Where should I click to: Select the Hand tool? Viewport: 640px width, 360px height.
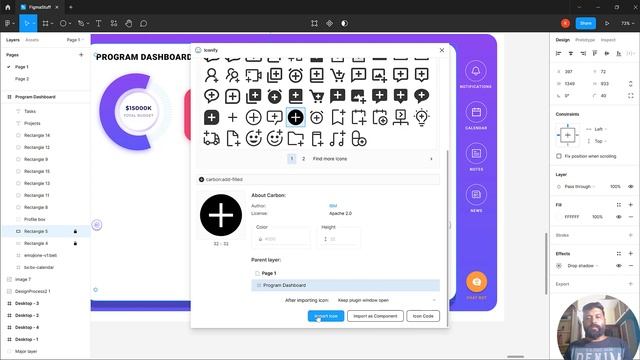click(x=129, y=23)
